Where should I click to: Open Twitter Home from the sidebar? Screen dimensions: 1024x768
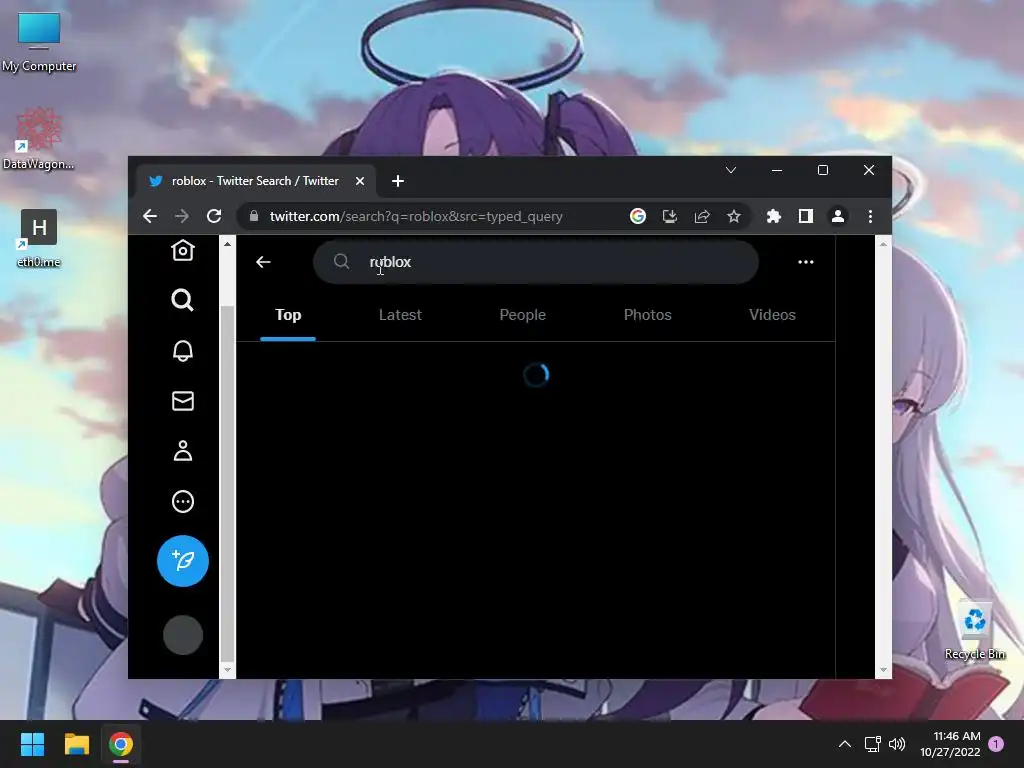click(x=183, y=251)
